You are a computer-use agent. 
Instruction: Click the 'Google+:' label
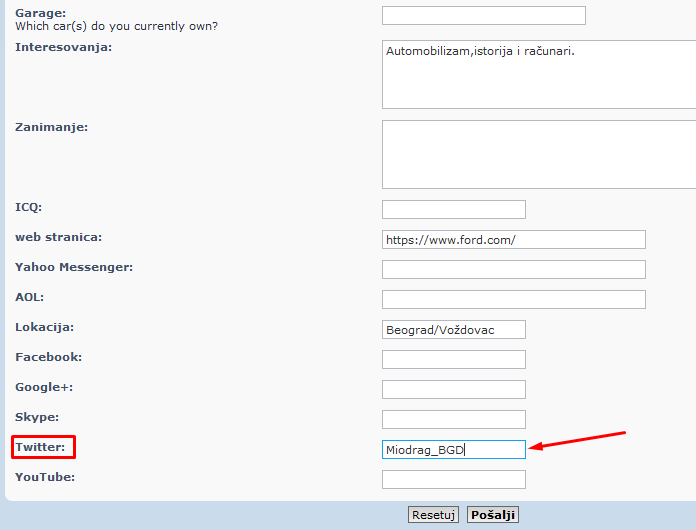click(x=44, y=387)
